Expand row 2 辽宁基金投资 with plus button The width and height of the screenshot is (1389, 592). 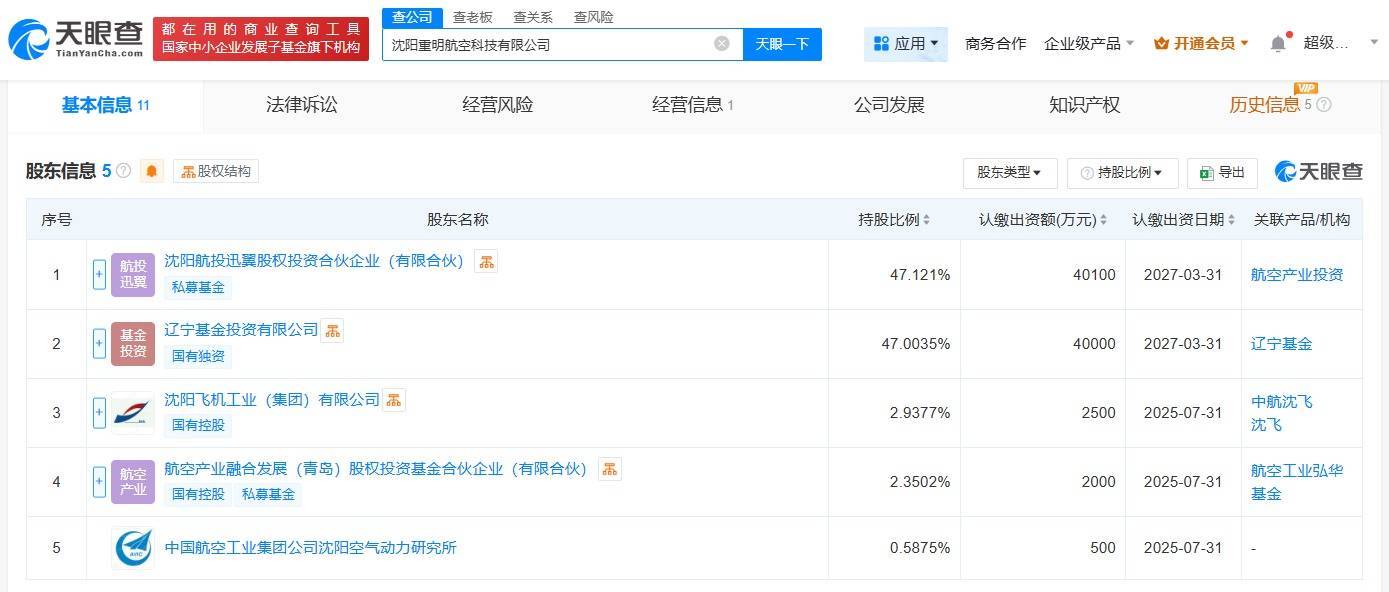pyautogui.click(x=99, y=343)
